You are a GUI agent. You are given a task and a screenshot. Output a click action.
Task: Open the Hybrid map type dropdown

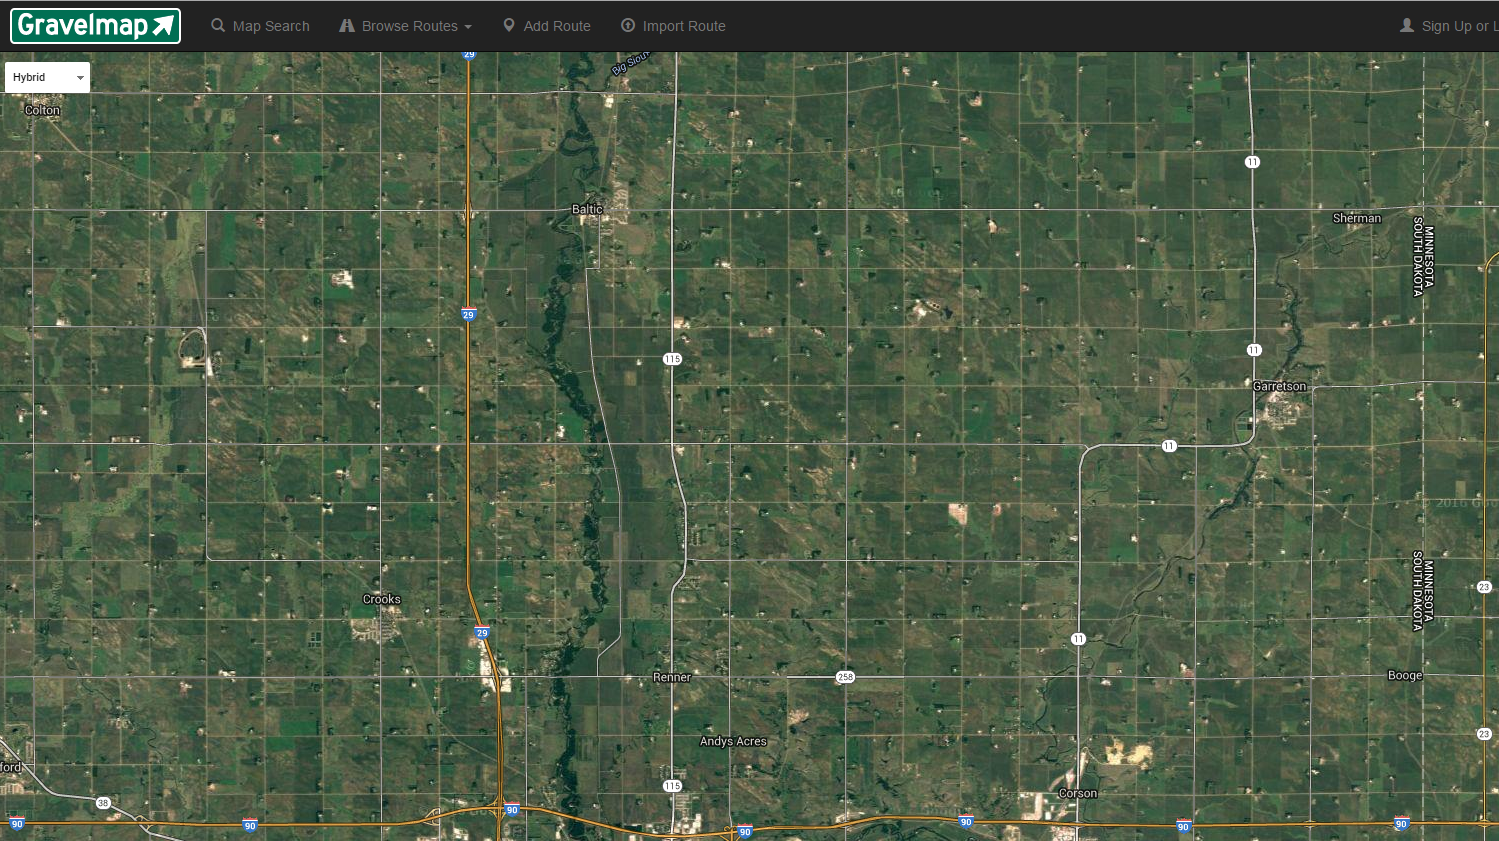47,77
